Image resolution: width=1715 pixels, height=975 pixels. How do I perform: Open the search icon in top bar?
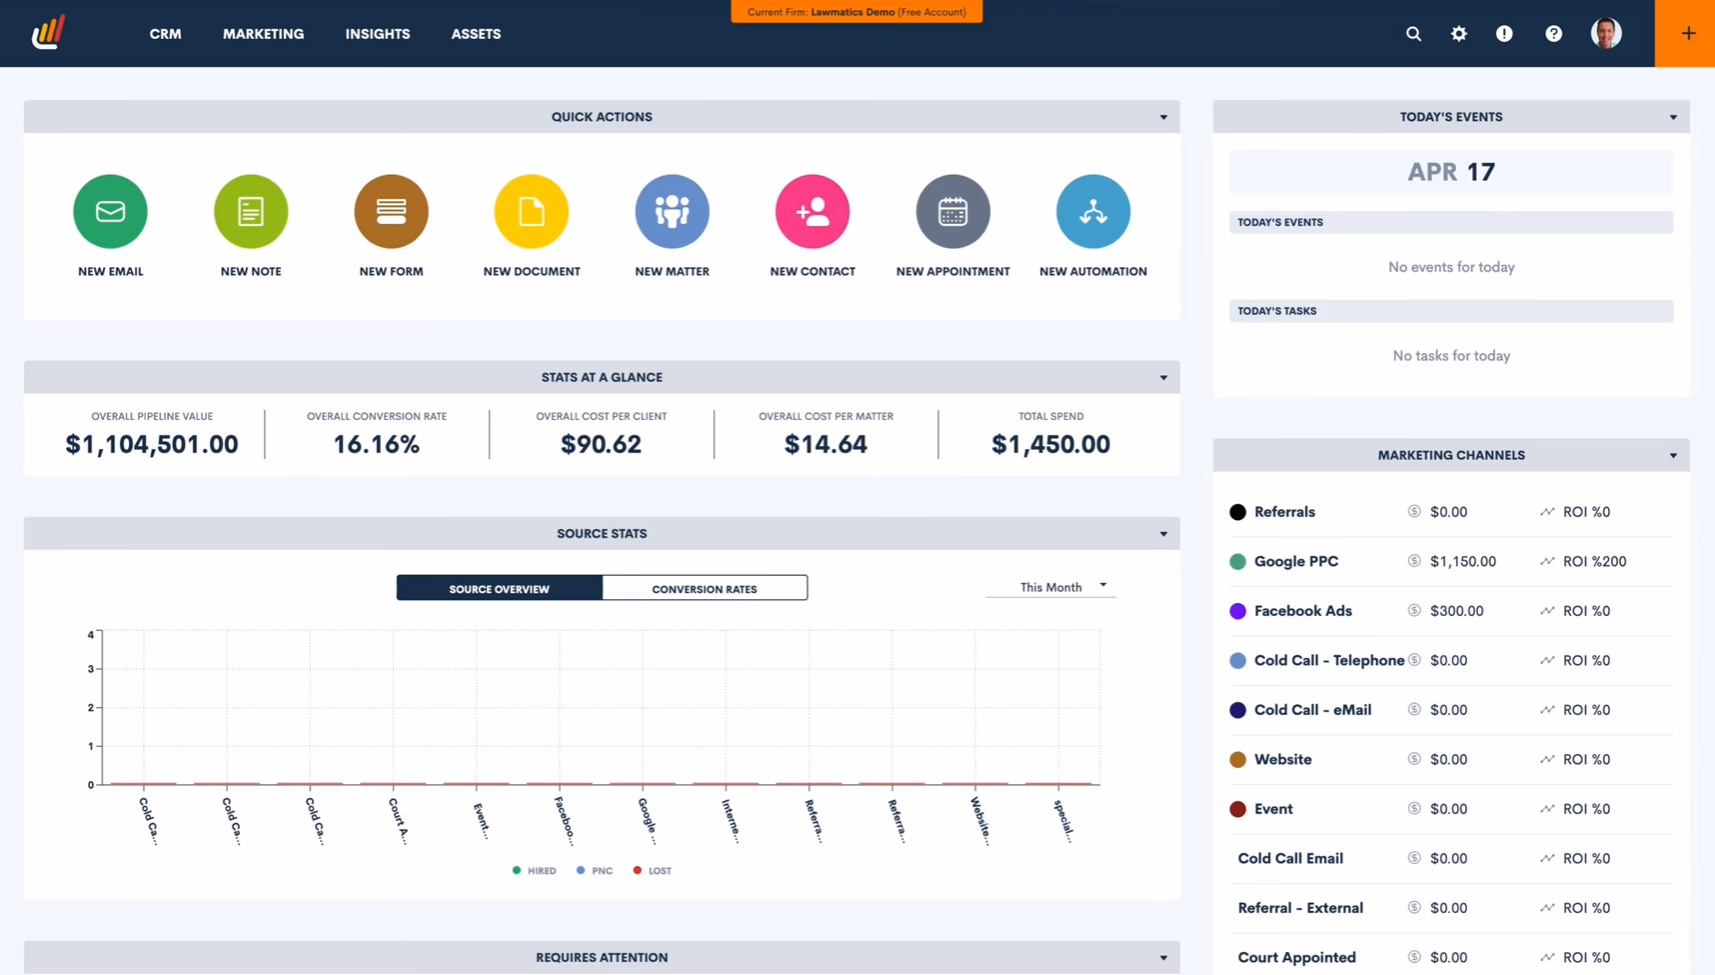tap(1413, 33)
